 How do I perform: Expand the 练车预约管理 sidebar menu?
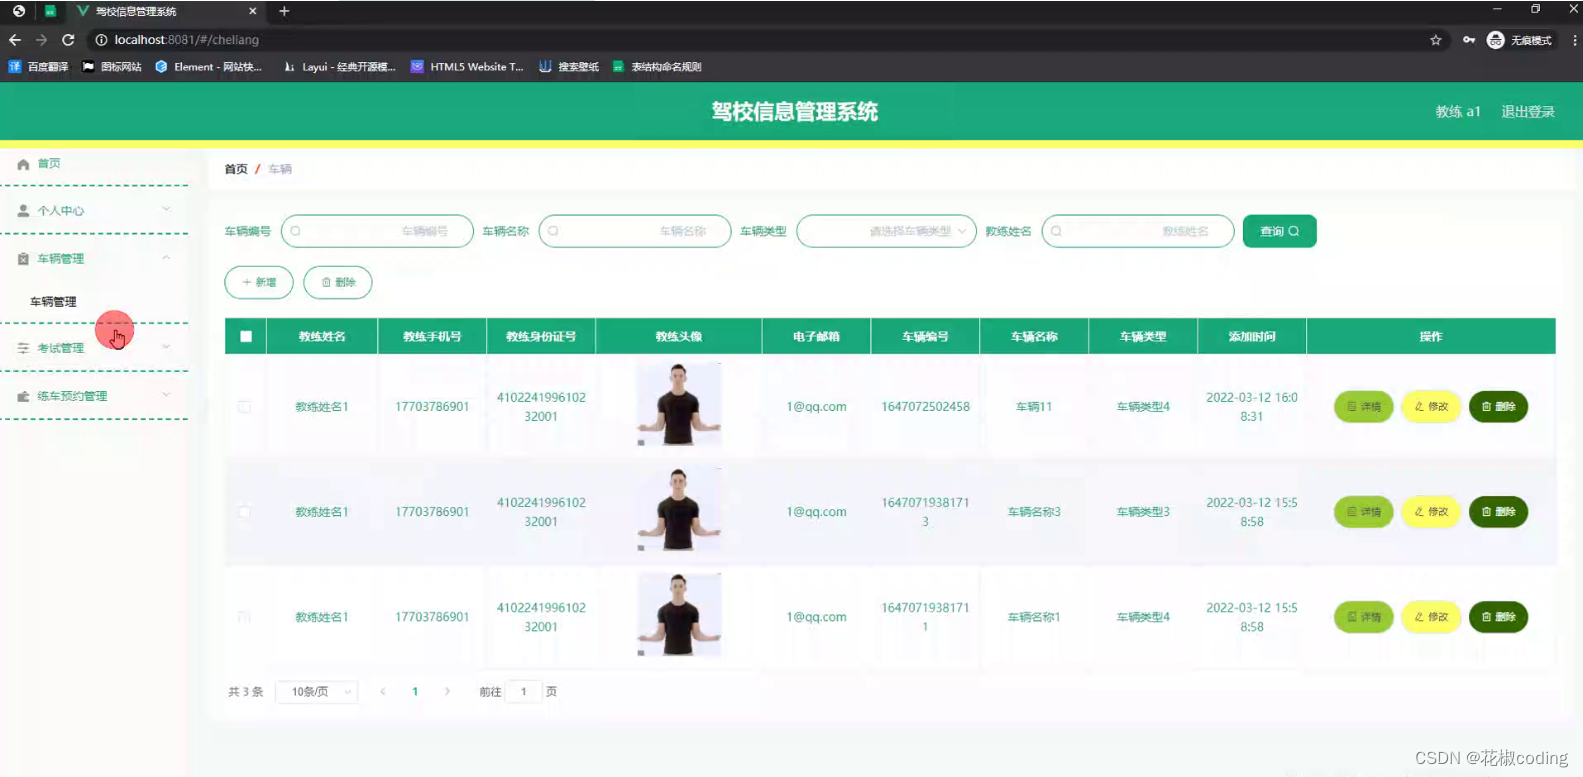94,396
